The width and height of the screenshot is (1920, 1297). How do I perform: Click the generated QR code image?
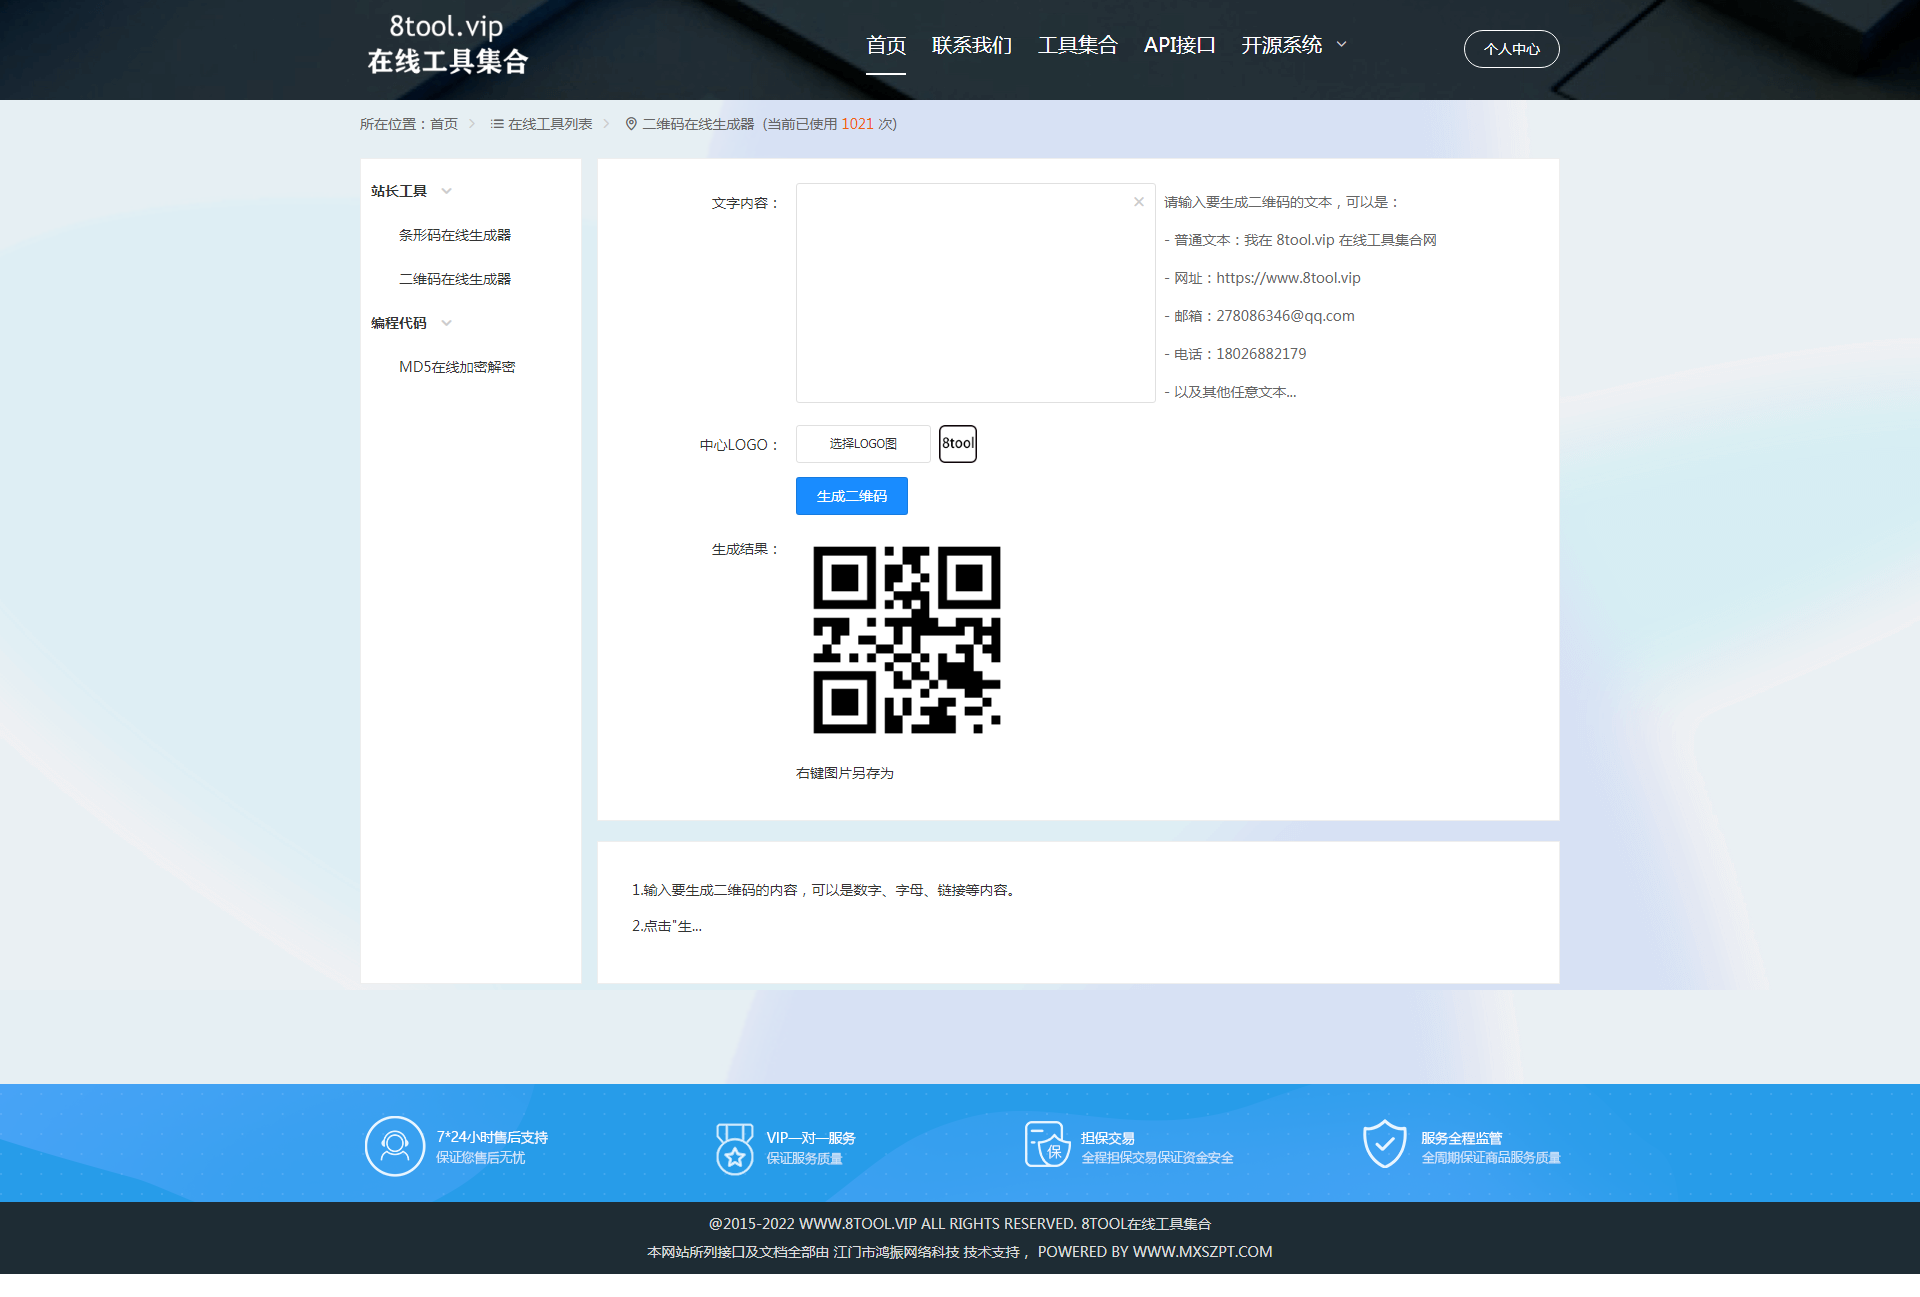pyautogui.click(x=906, y=640)
